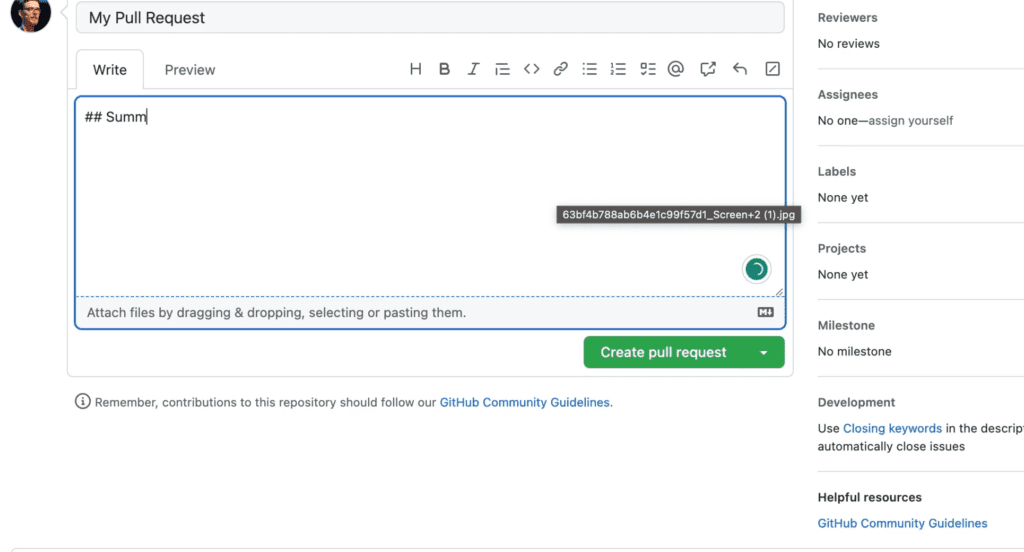1024x552 pixels.
Task: Switch to the Preview tab
Action: point(189,70)
